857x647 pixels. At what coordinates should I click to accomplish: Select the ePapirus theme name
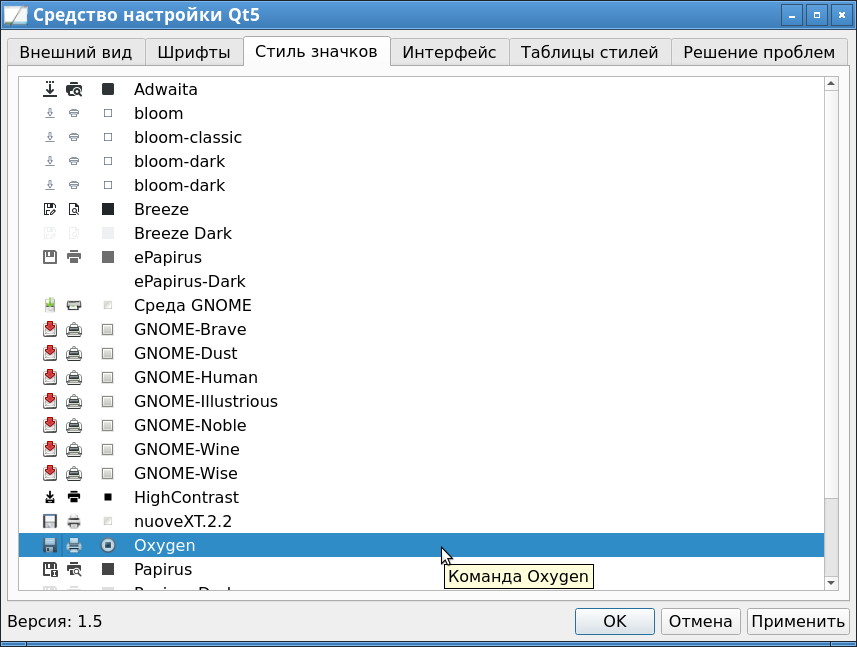pyautogui.click(x=168, y=257)
